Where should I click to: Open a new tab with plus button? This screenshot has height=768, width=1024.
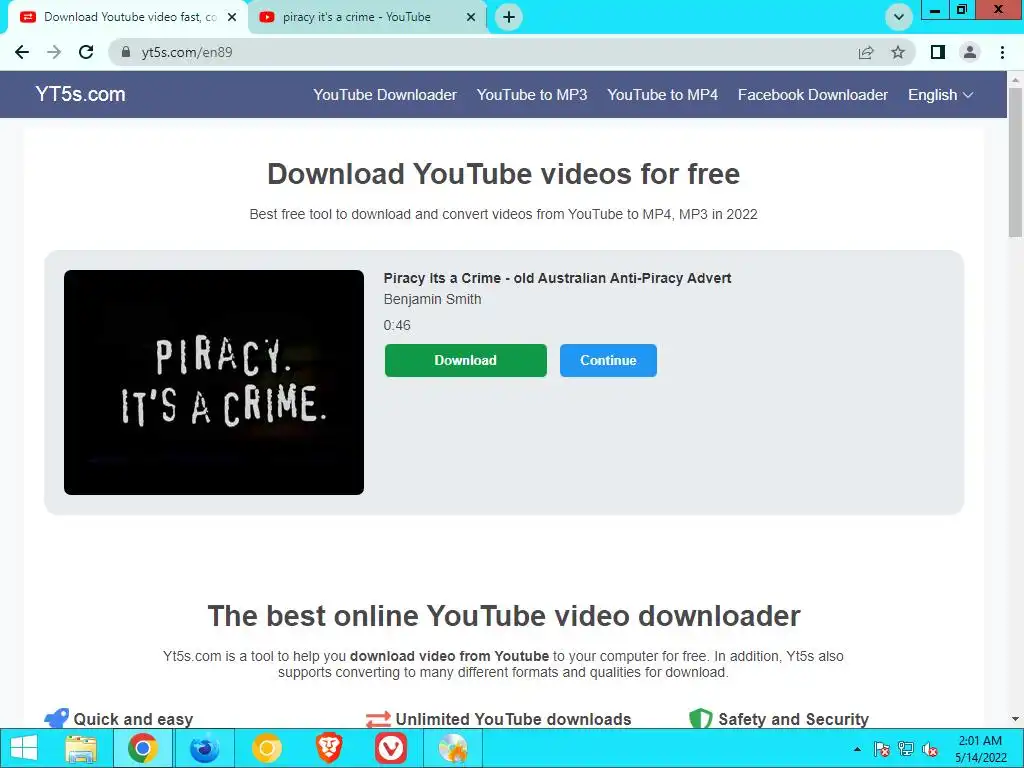click(x=509, y=17)
